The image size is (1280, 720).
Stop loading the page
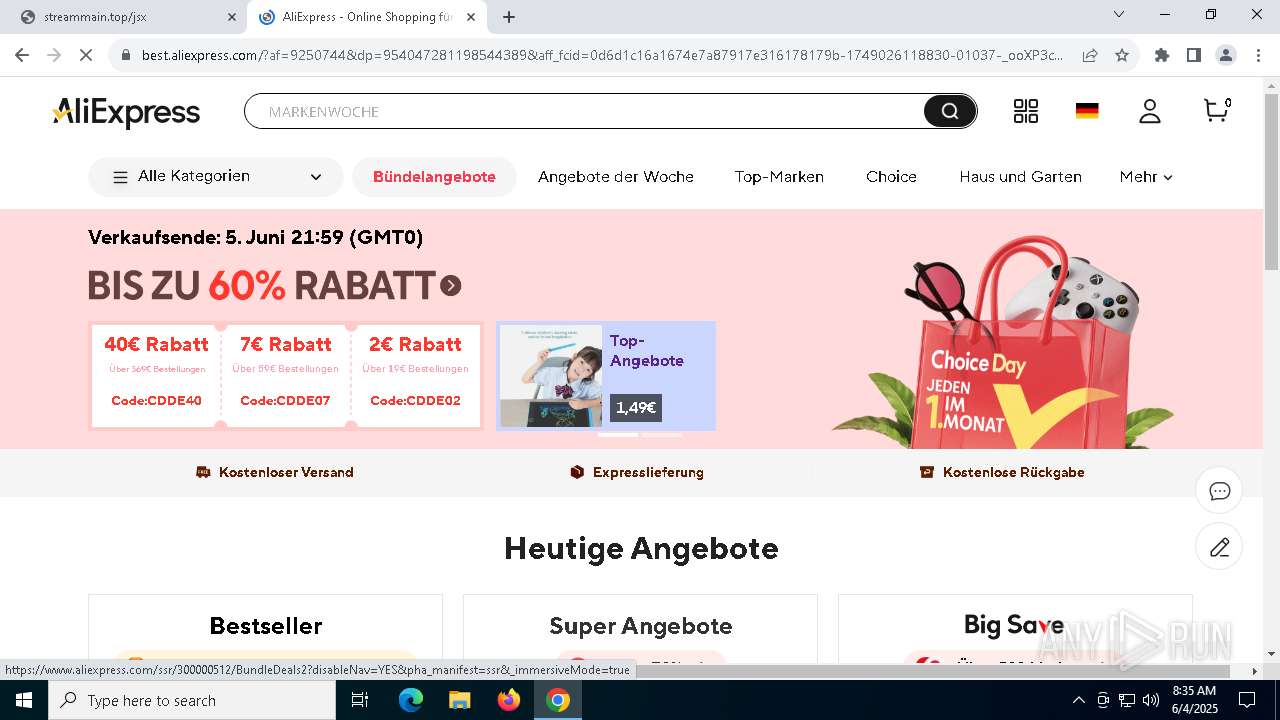[x=86, y=55]
